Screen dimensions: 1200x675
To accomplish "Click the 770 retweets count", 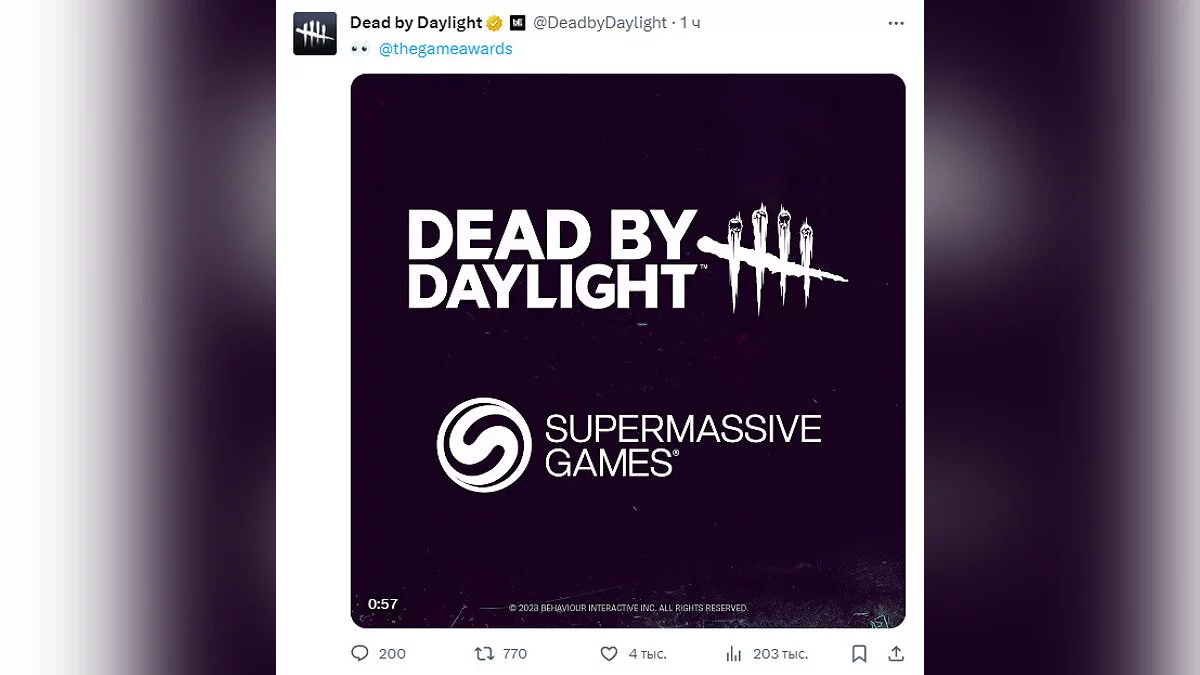I will click(x=514, y=653).
